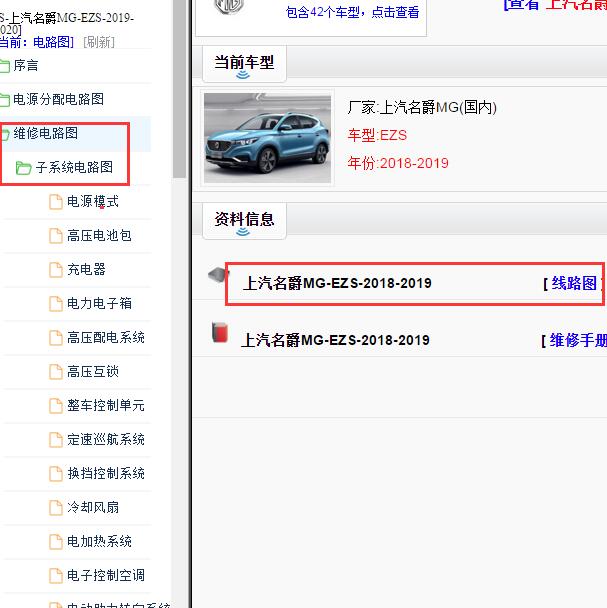
Task: Click the 整车控制单元 page icon
Action: (55, 406)
